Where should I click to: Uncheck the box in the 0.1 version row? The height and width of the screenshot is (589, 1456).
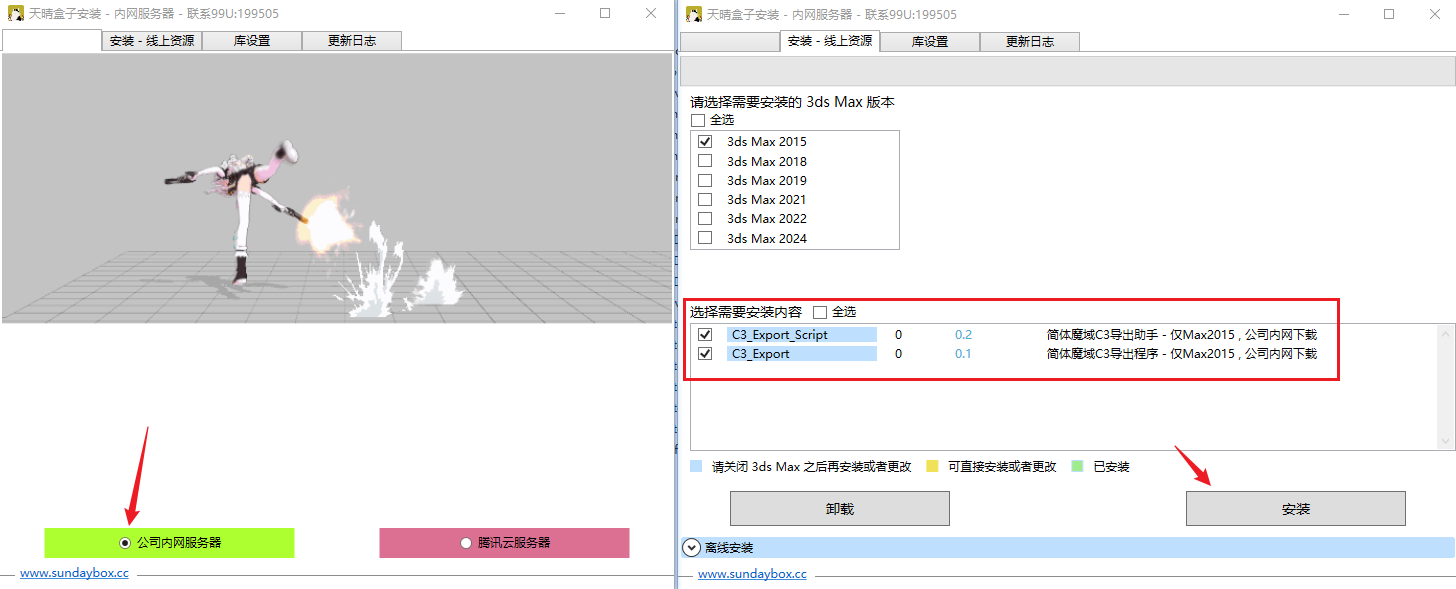point(705,354)
